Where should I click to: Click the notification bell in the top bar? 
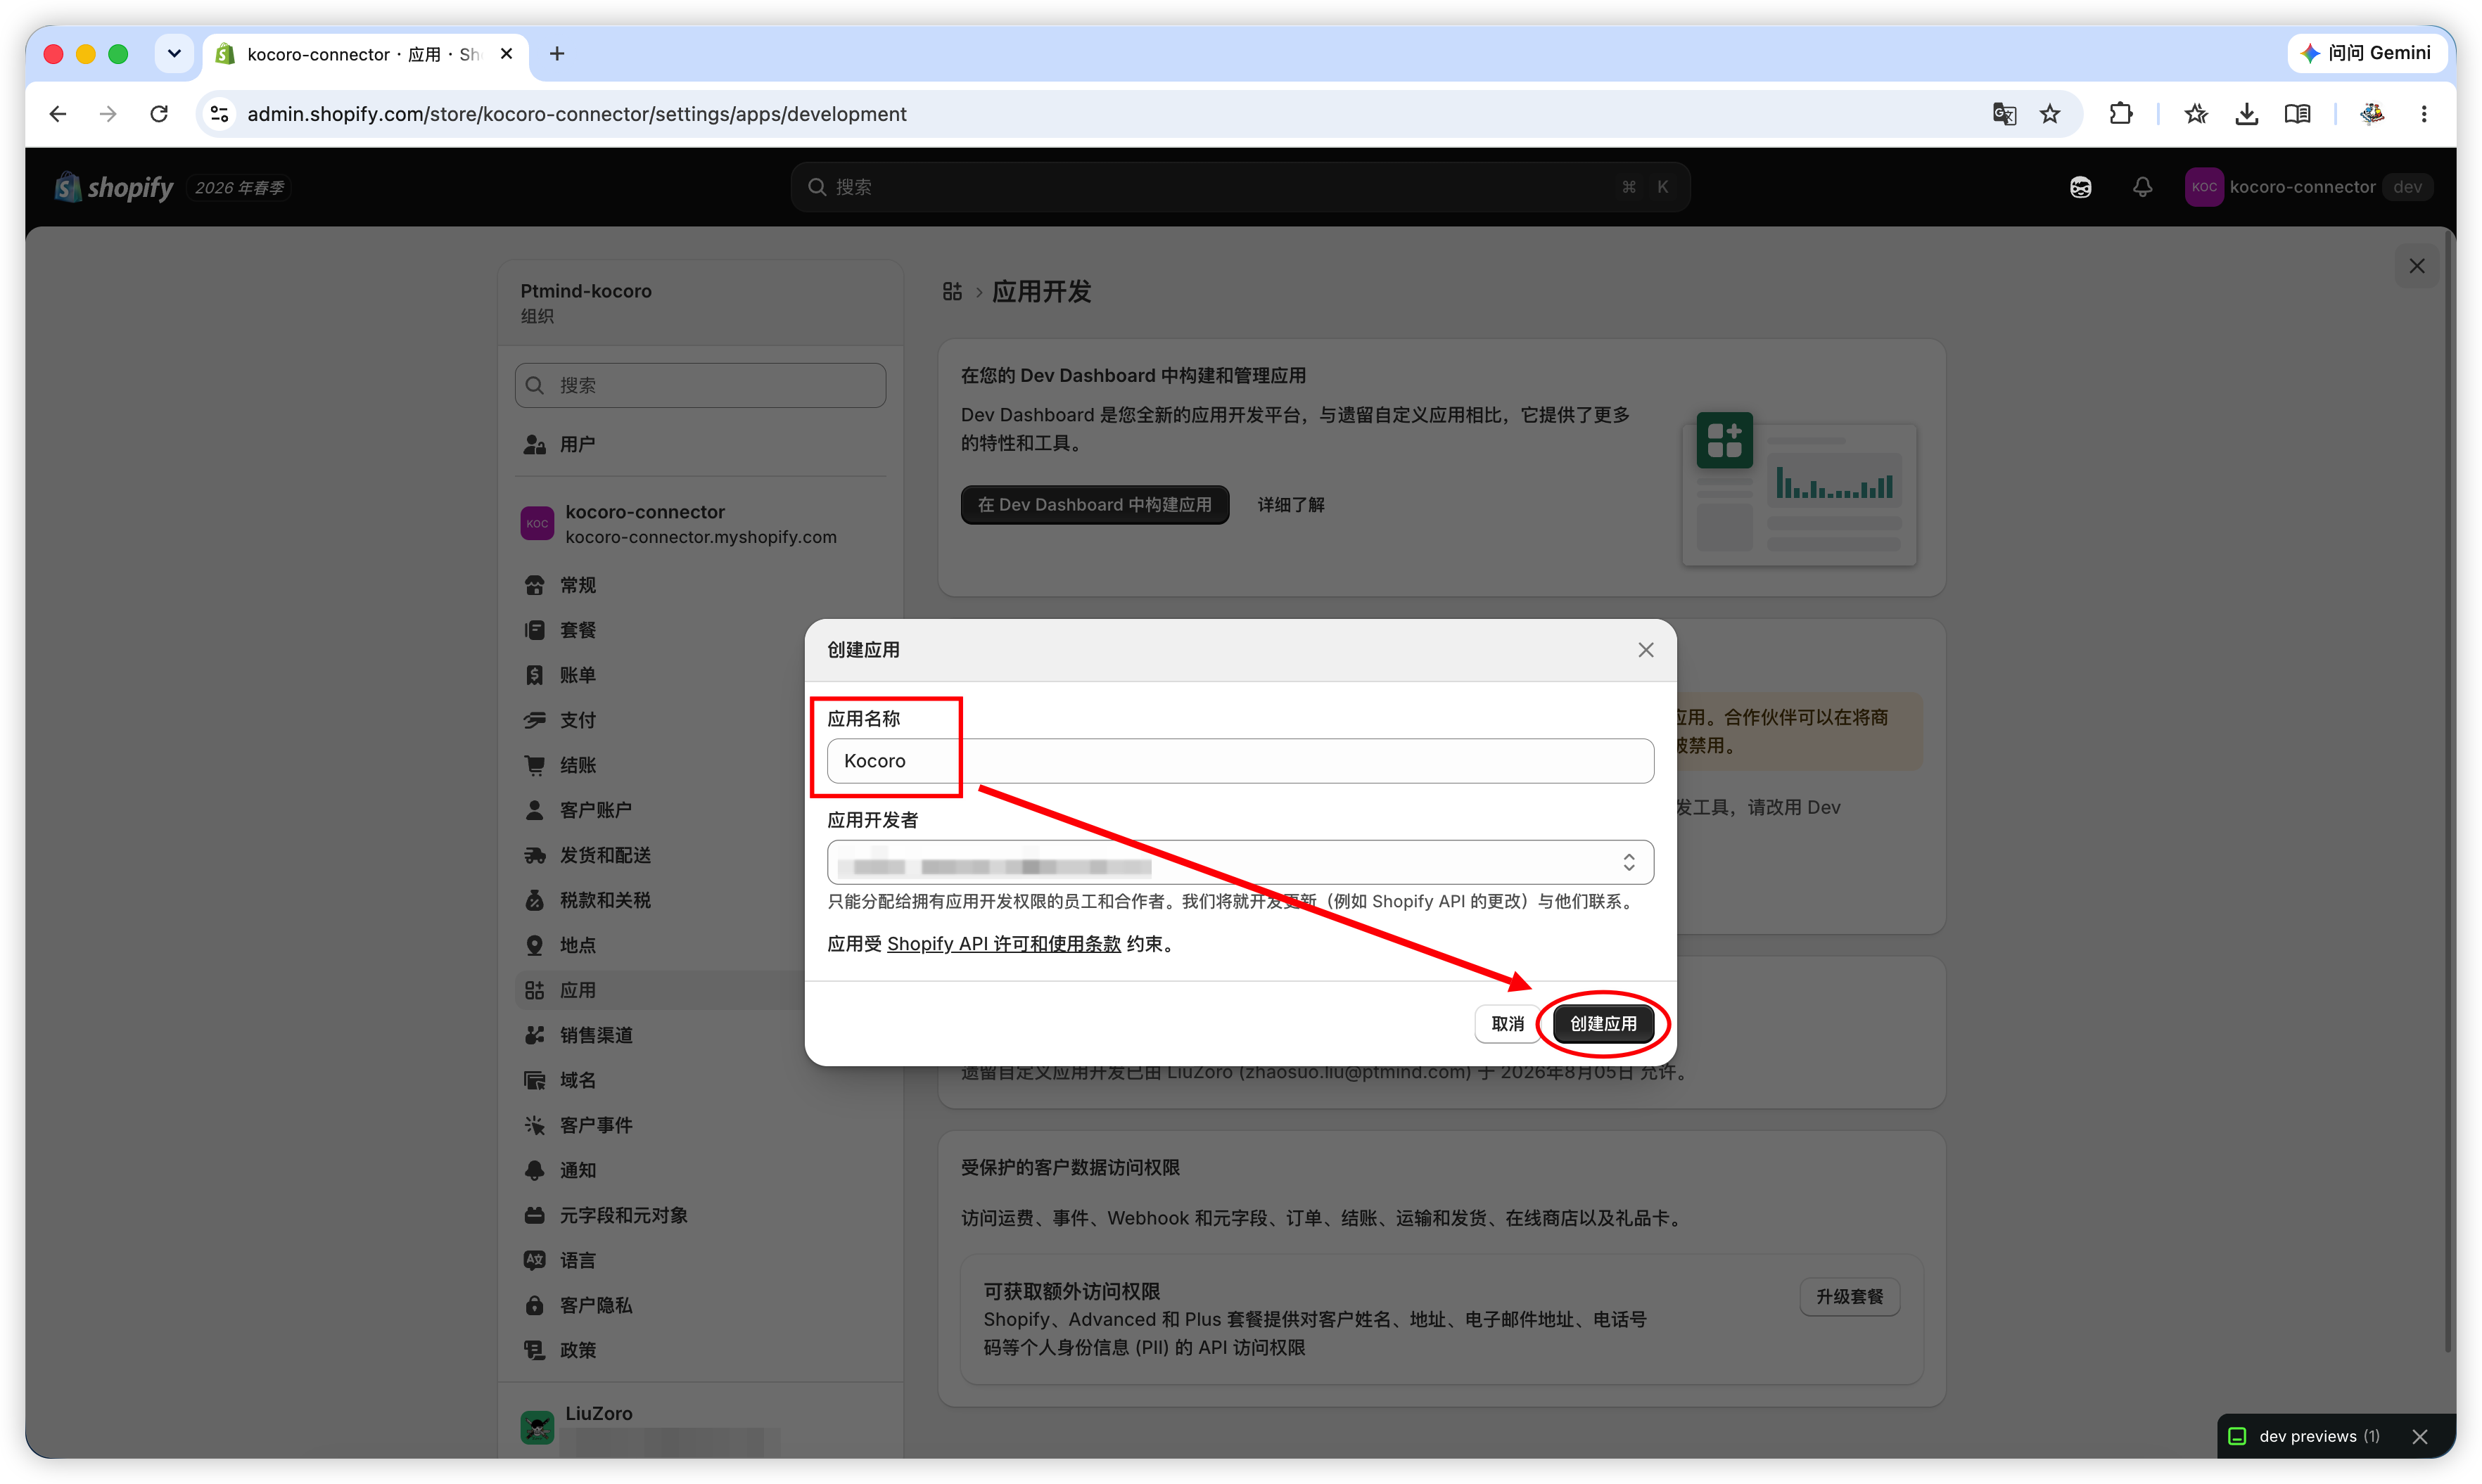2142,187
